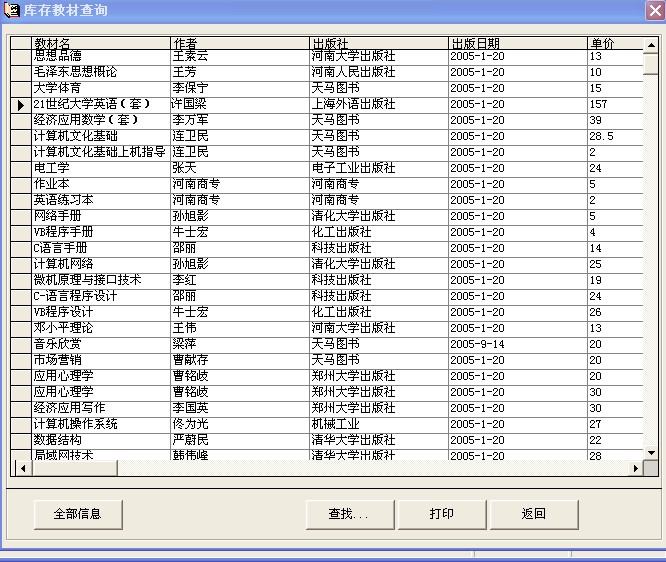Click the 教材名 column header
This screenshot has height=562, width=666.
(x=101, y=43)
